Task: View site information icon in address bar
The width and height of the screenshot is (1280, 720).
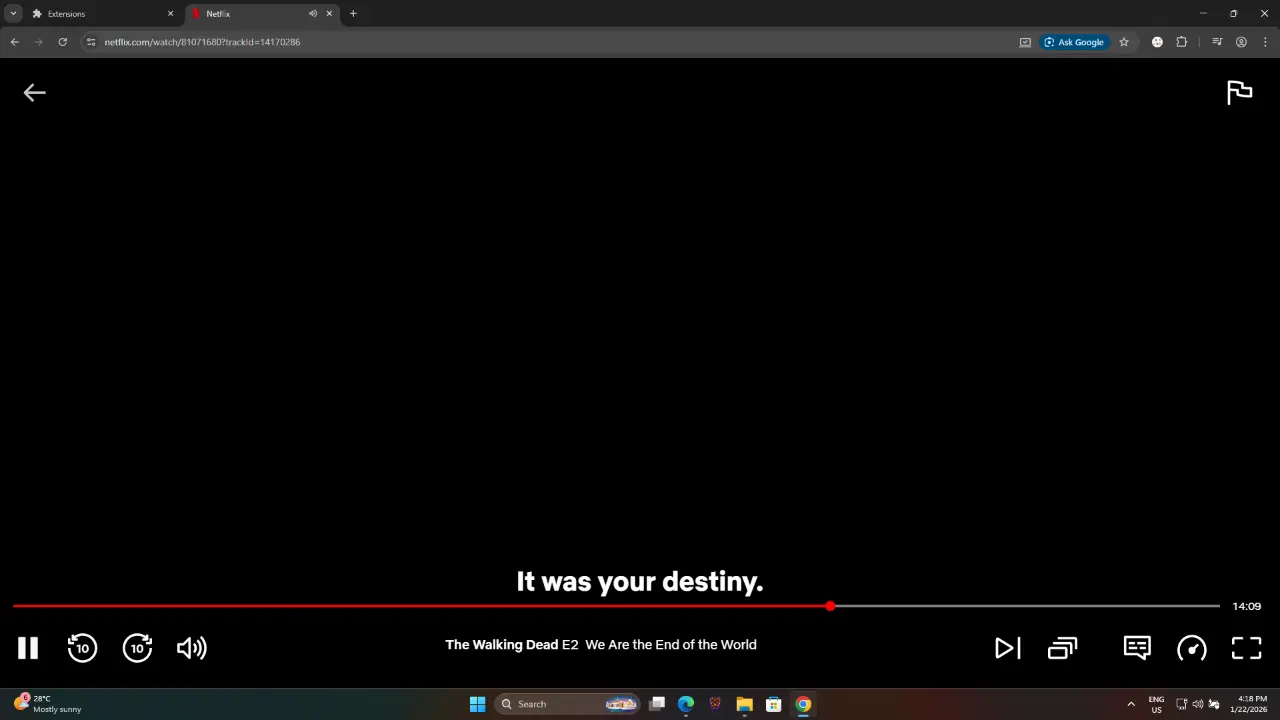Action: pos(91,42)
